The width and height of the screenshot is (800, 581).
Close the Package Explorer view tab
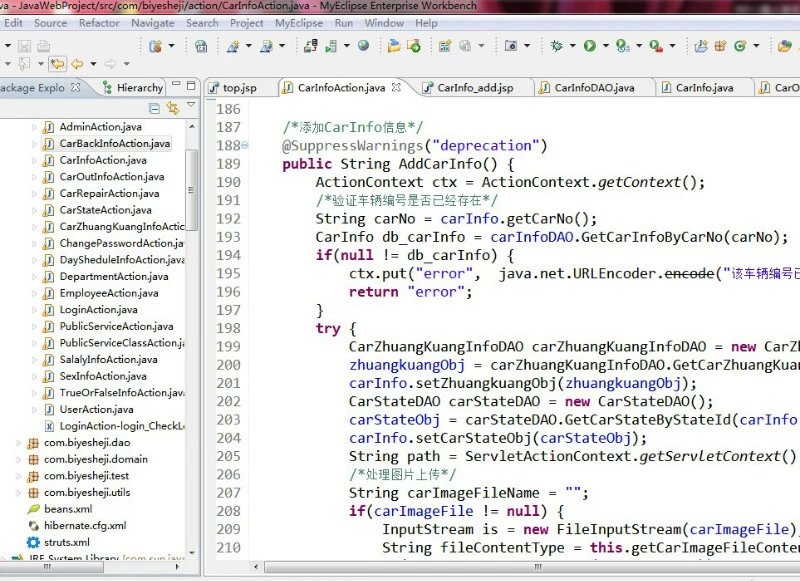pos(76,87)
